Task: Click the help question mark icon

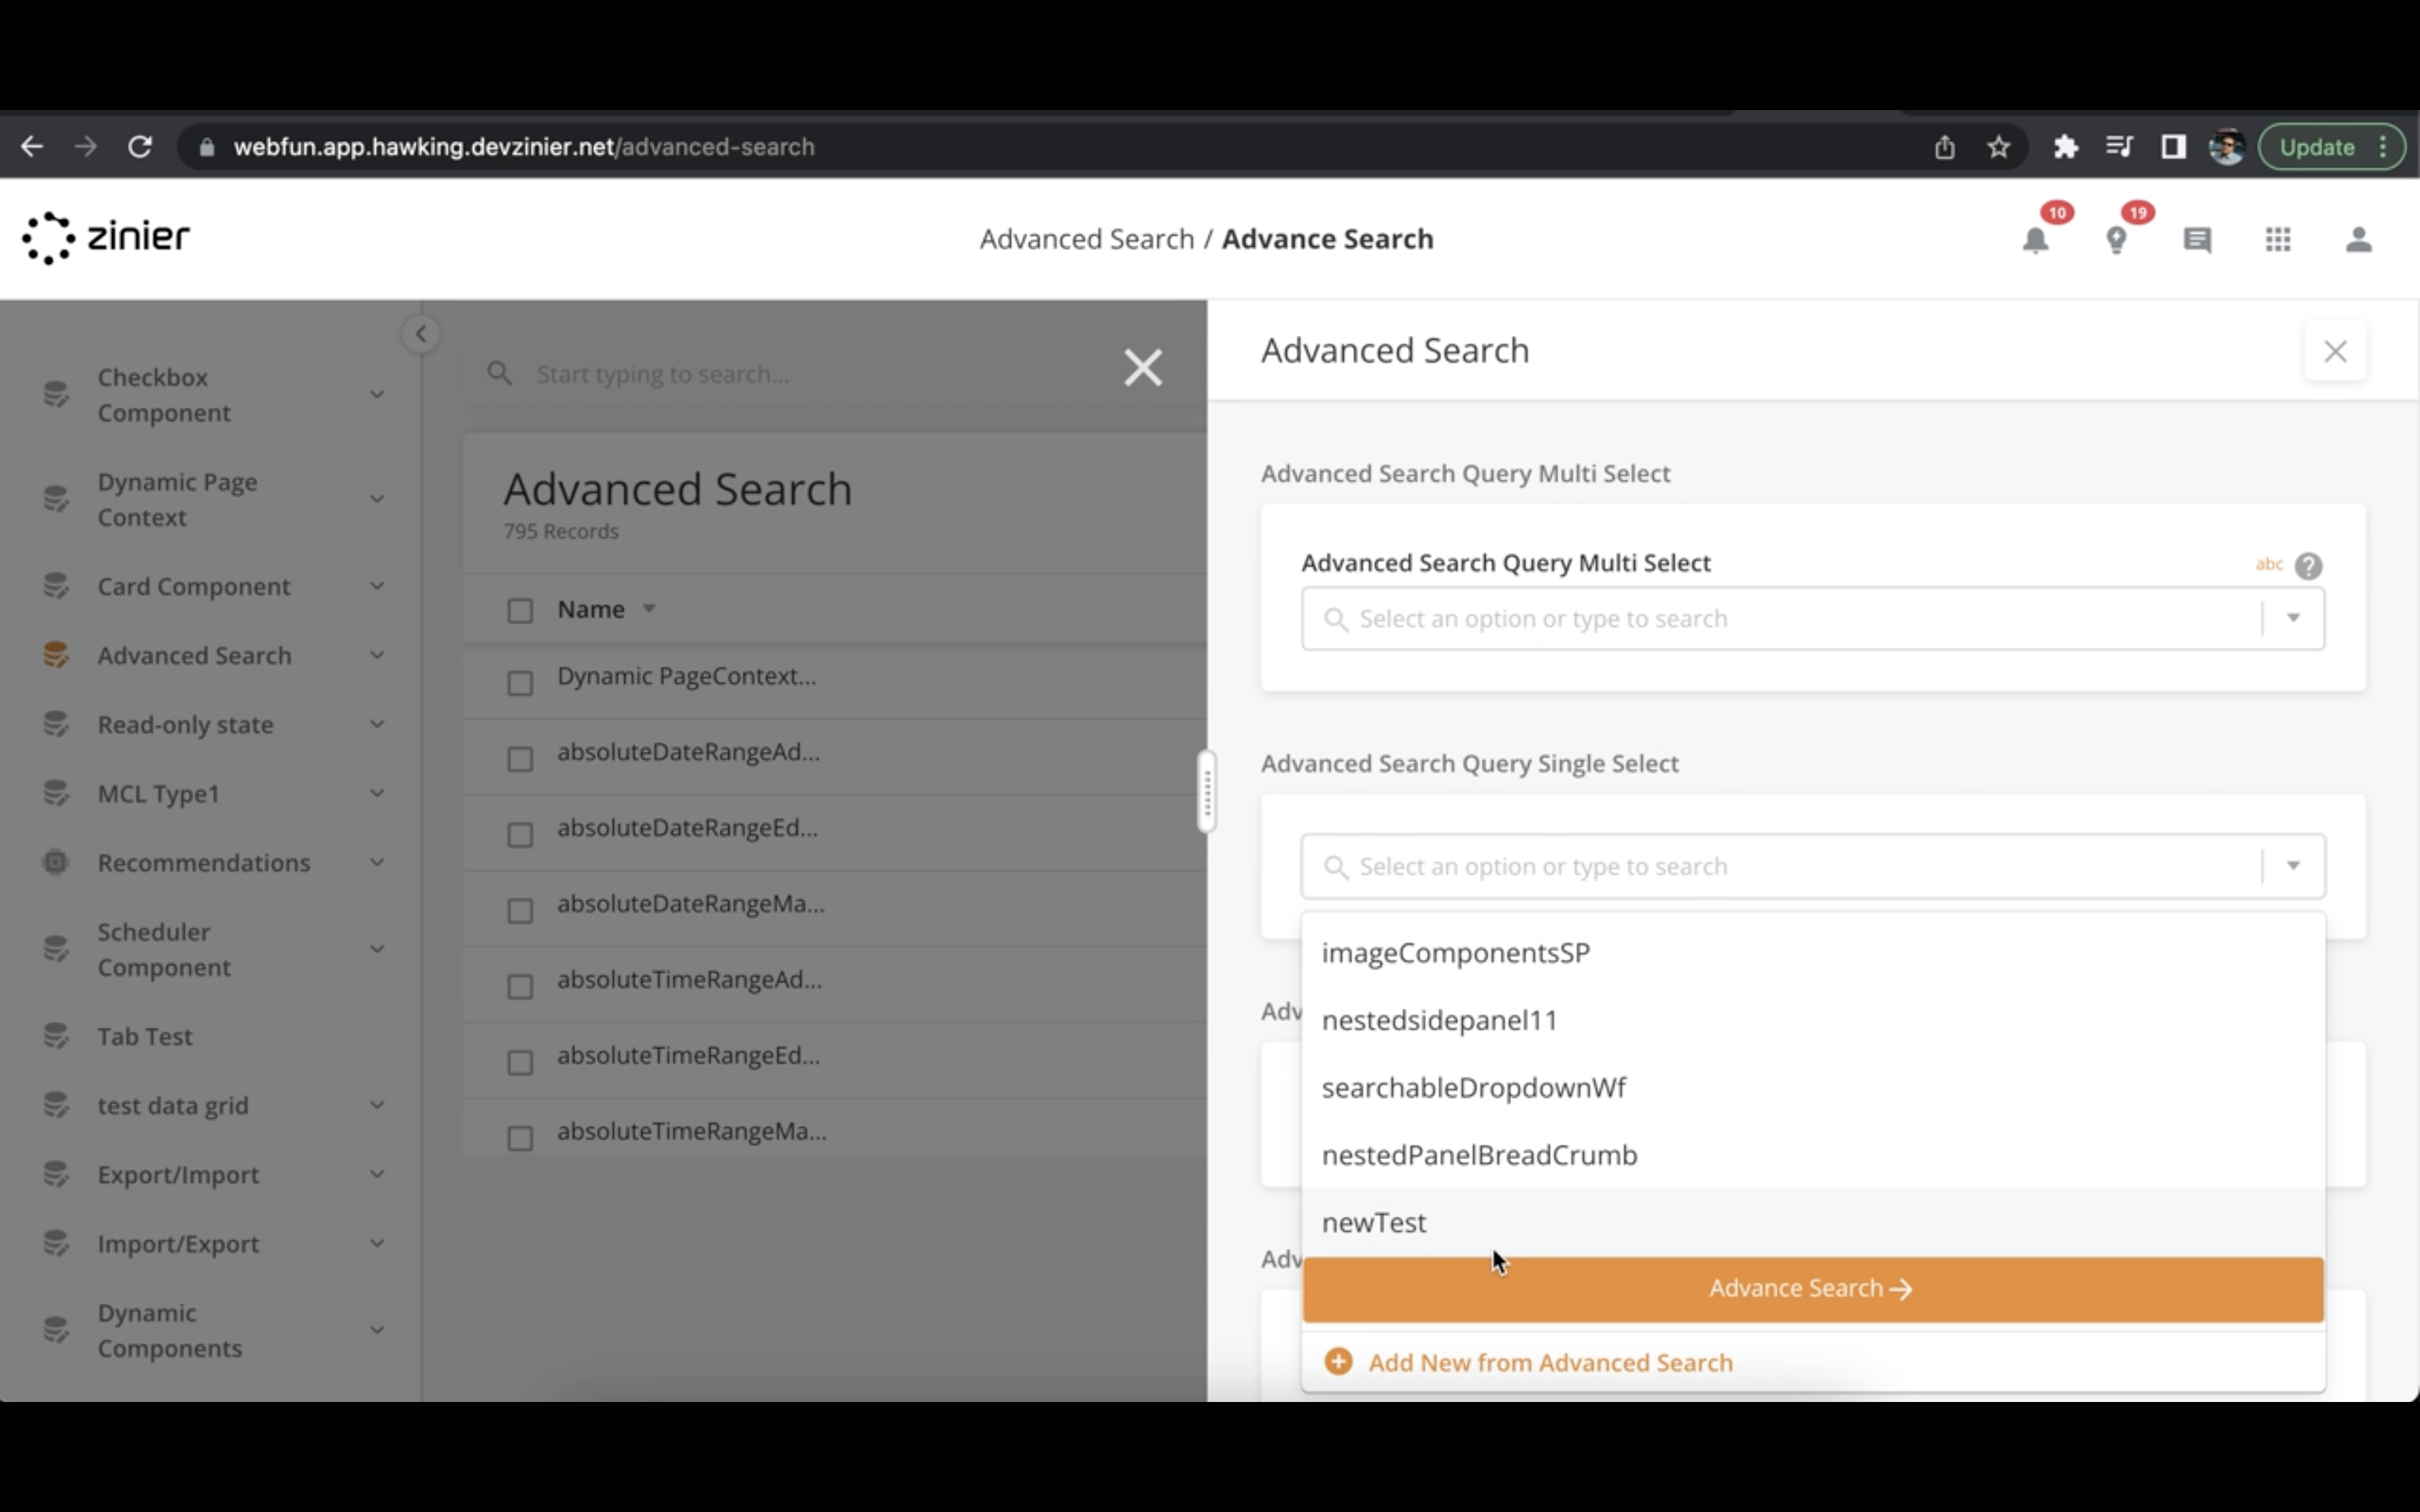Action: coord(2309,566)
